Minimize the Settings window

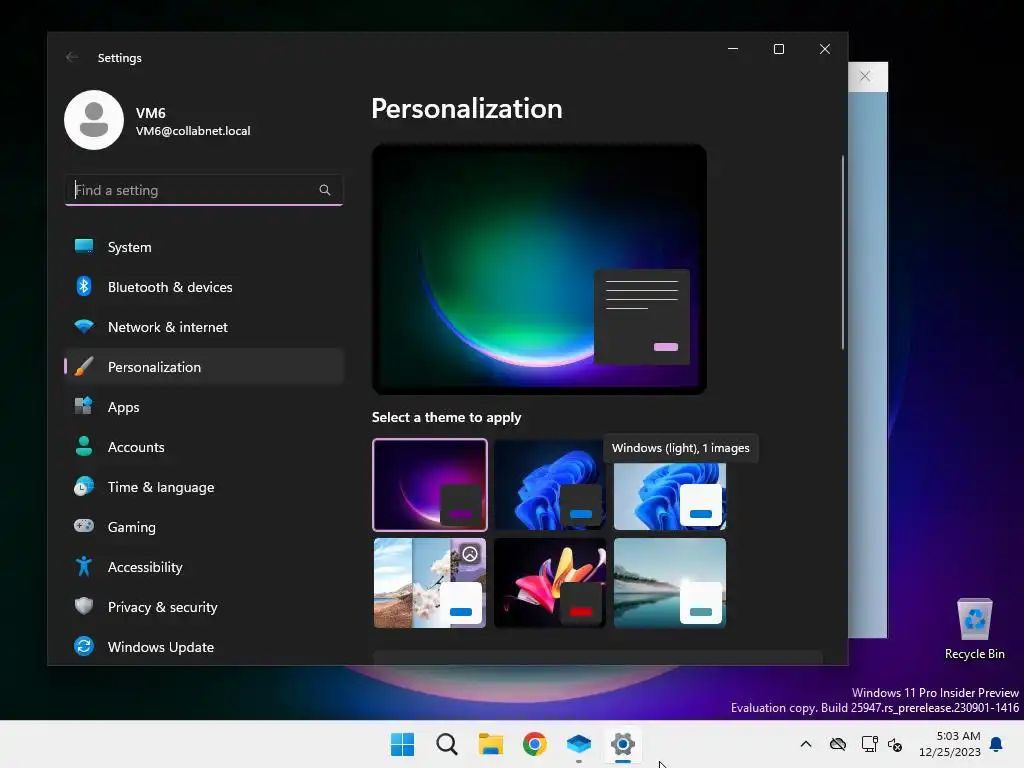point(733,49)
